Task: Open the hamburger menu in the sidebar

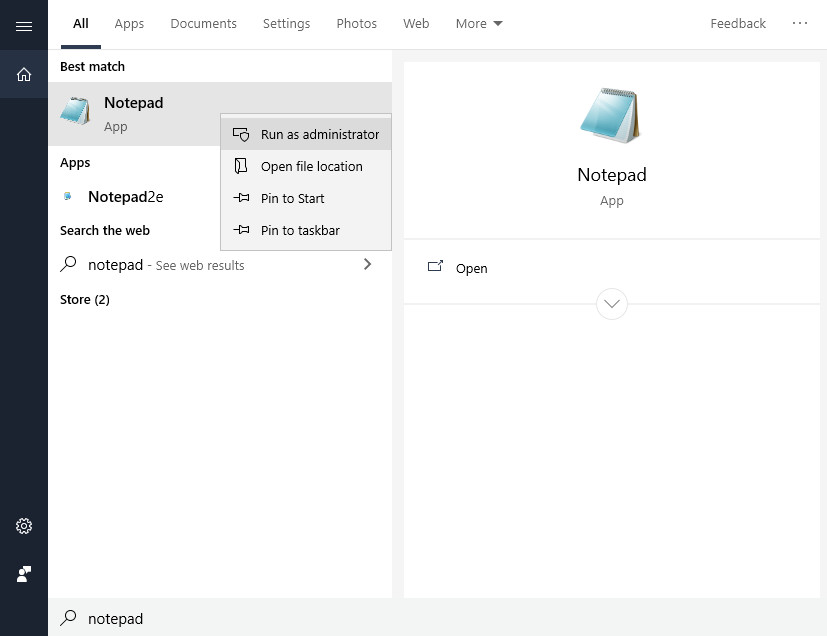Action: click(x=24, y=26)
